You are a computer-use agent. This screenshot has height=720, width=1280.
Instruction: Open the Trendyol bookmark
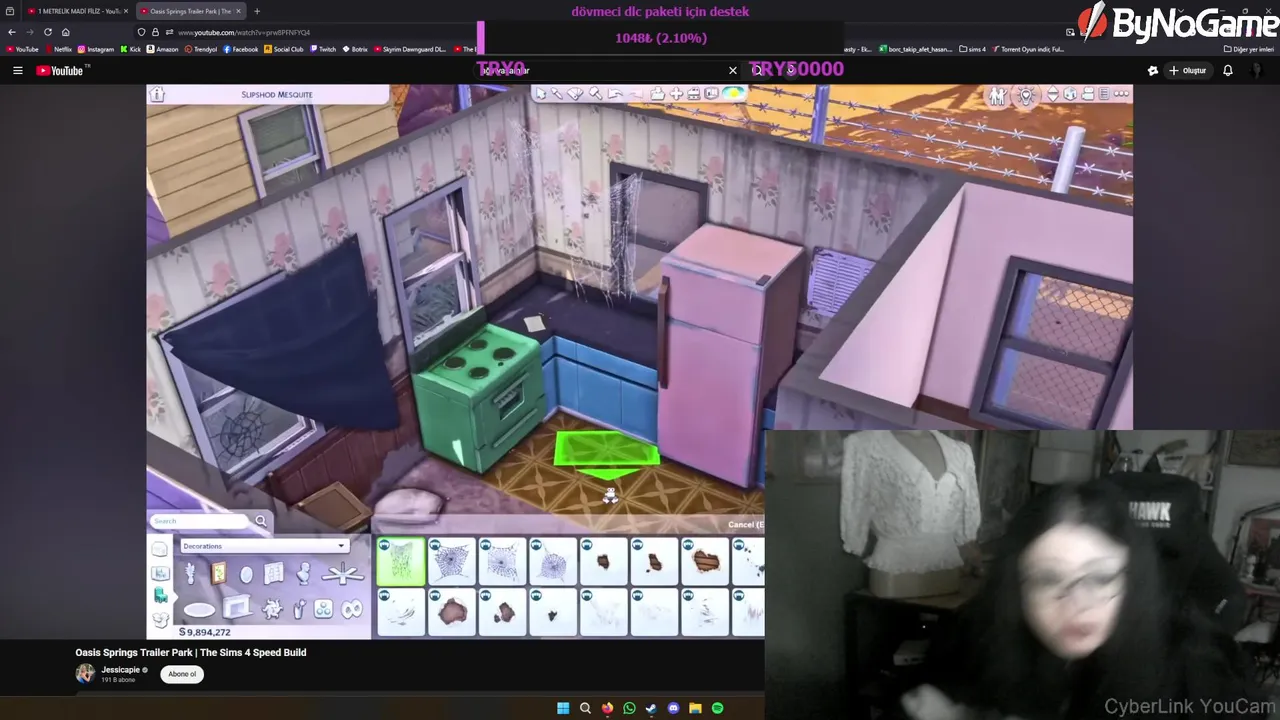[200, 49]
